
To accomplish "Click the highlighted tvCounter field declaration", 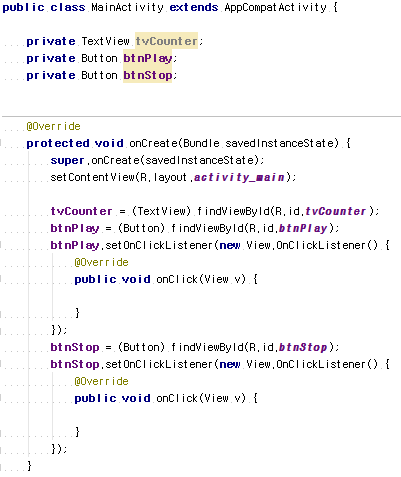I will tap(166, 41).
